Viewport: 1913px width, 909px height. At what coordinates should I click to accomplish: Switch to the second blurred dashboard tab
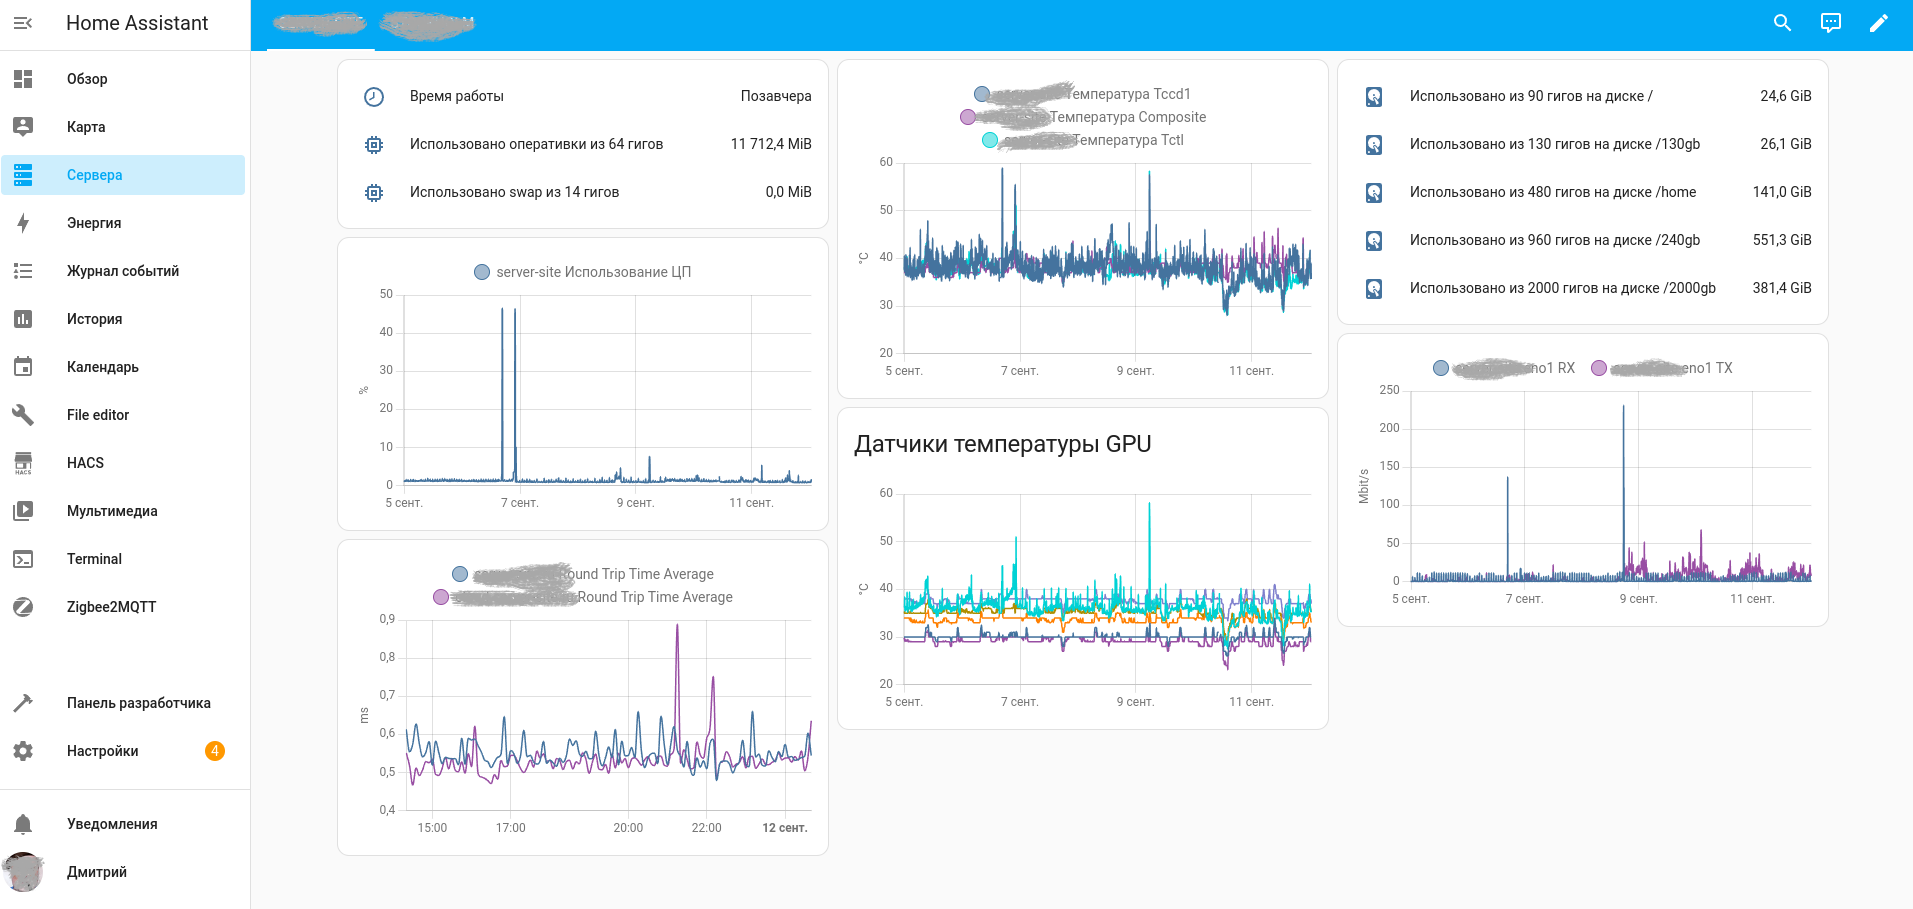click(427, 24)
